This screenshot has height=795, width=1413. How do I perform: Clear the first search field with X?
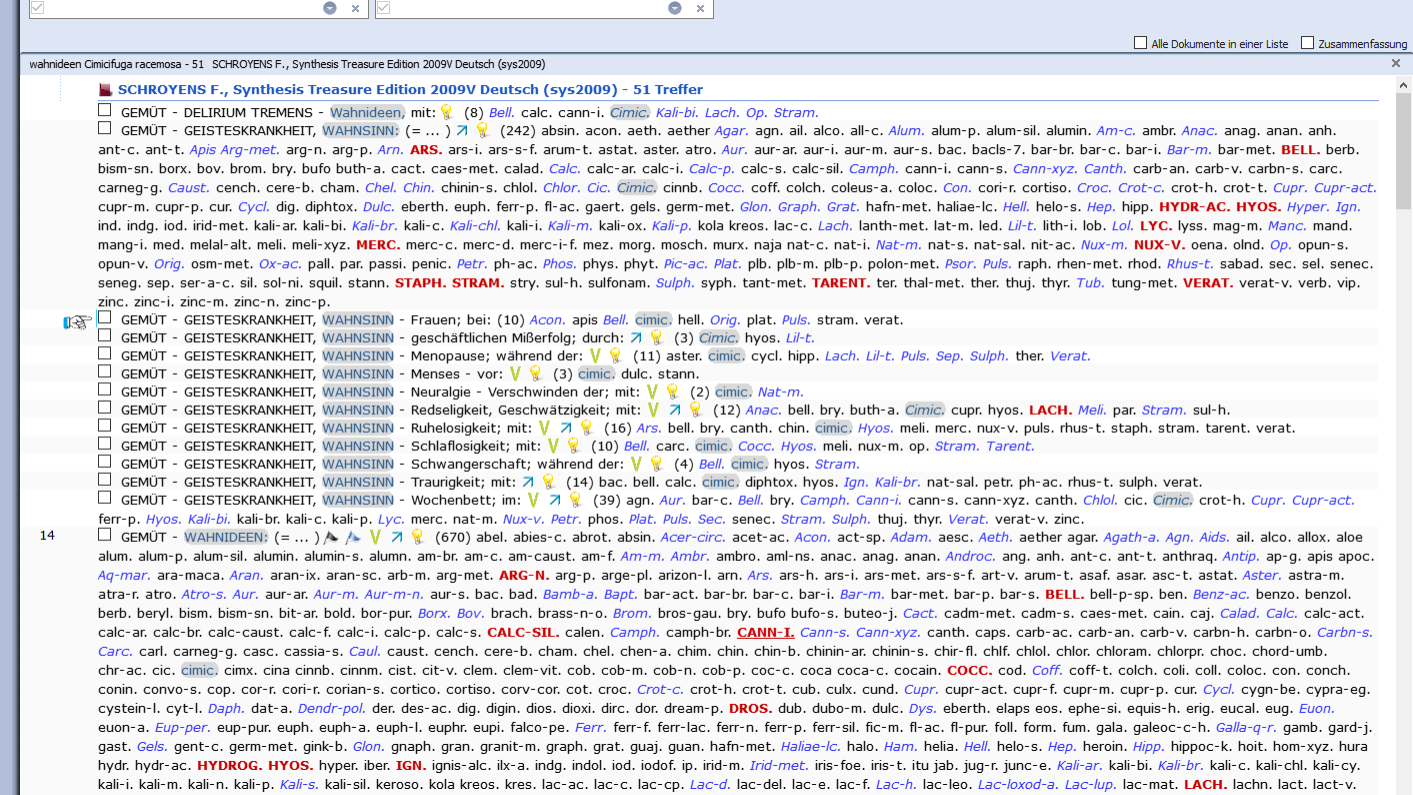point(355,8)
